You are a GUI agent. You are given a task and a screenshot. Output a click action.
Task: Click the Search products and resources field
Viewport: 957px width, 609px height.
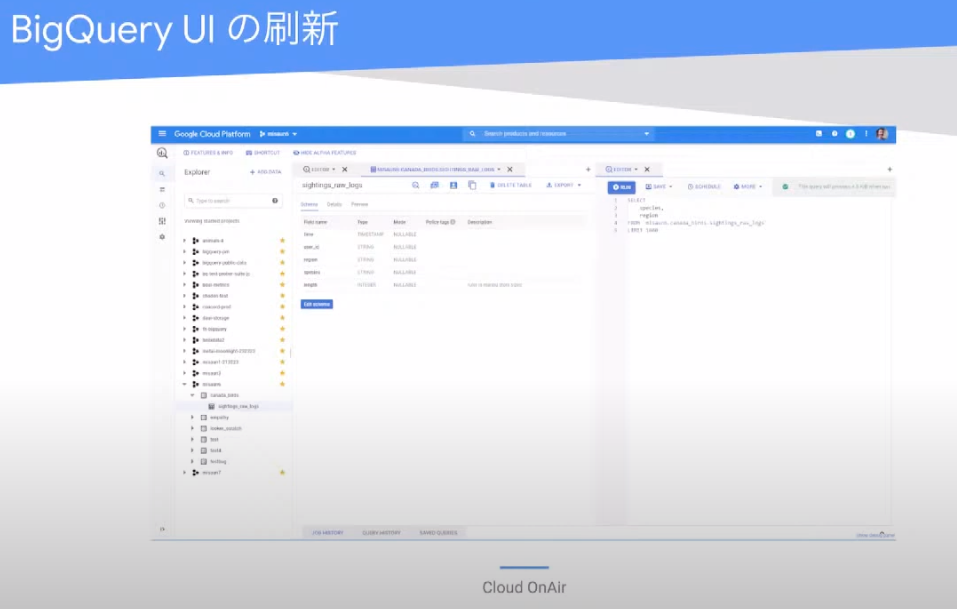[558, 134]
